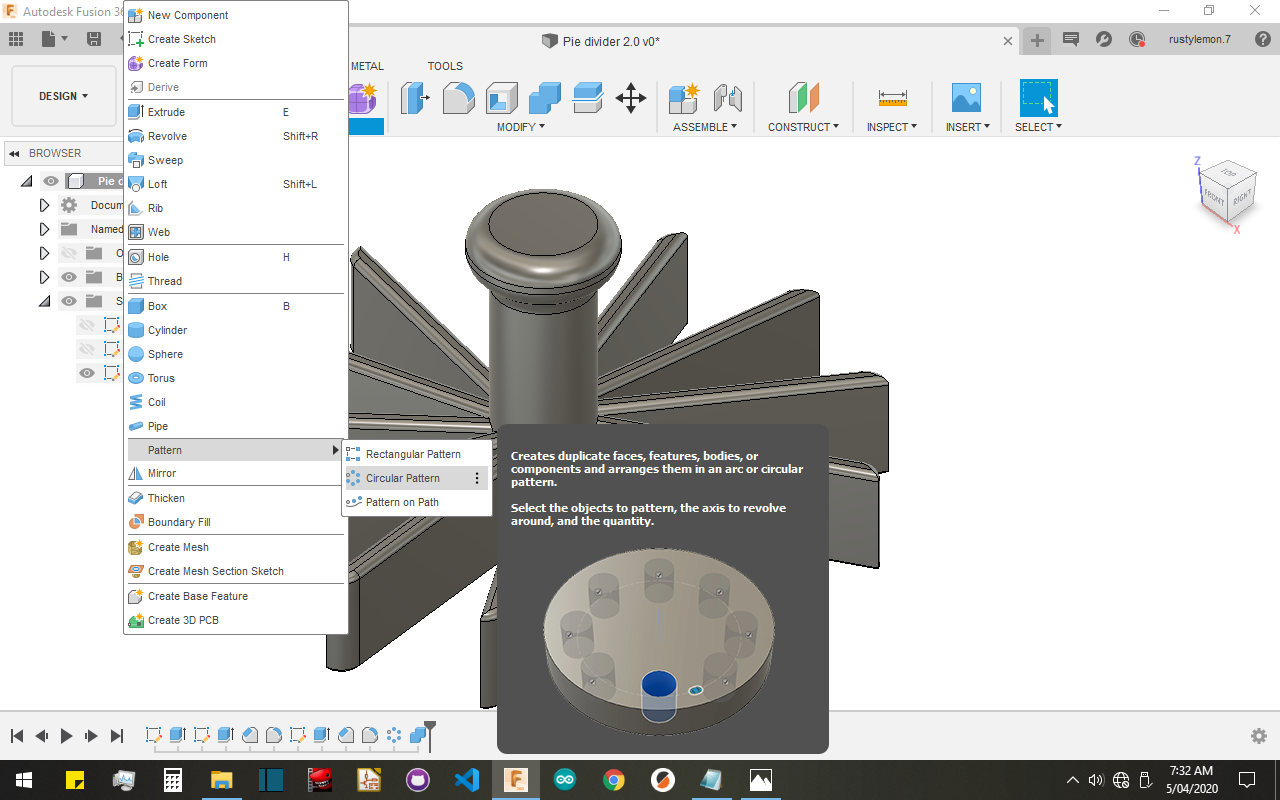
Task: Click the circular pattern feature in timeline
Action: 394,735
